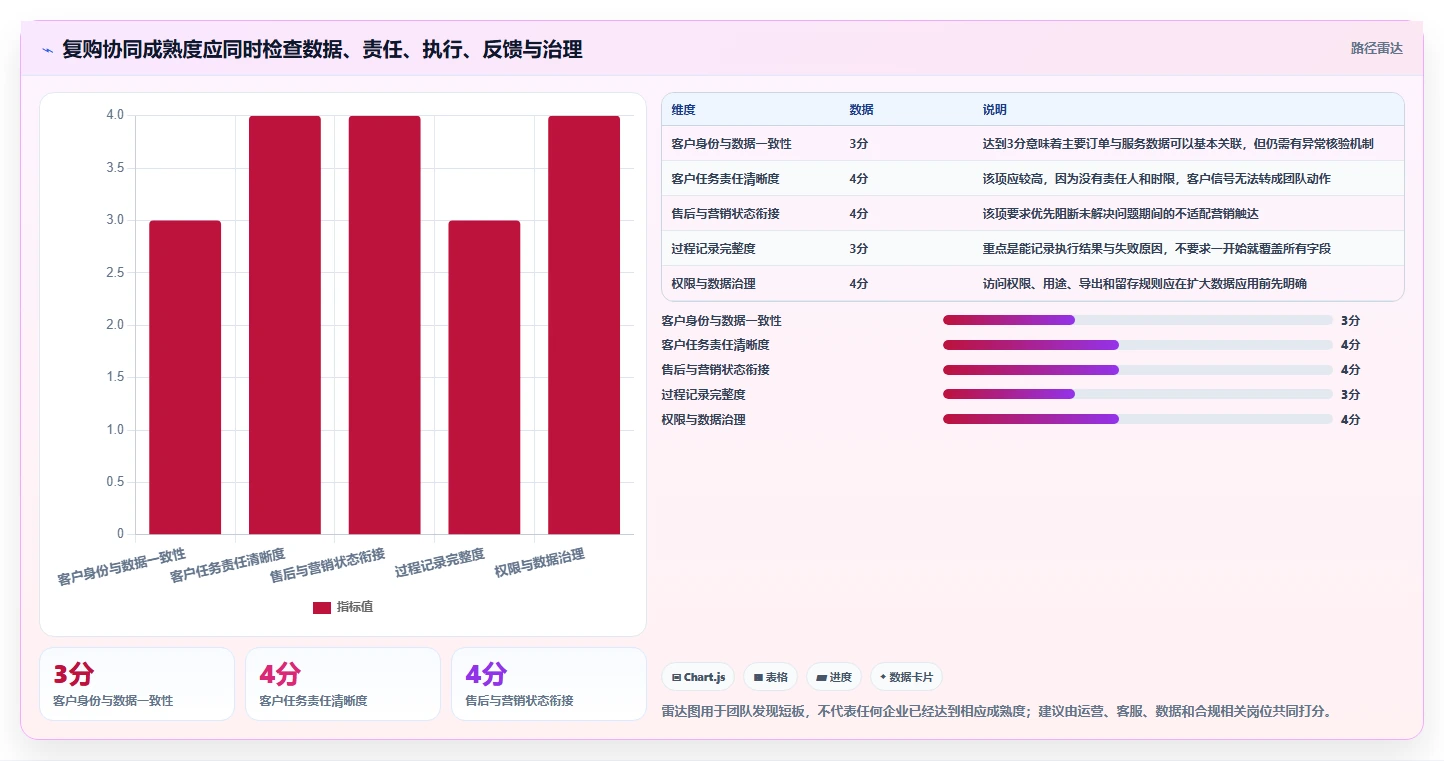1444x761 pixels.
Task: Click the 2.5 y-axis tick label
Action: point(115,273)
